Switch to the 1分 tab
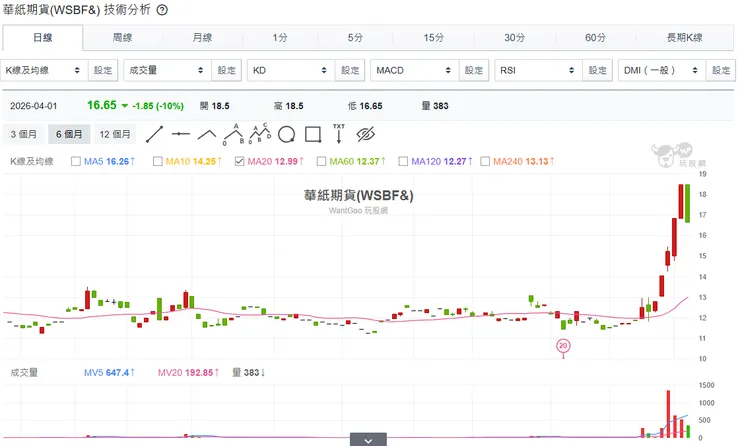Screen dimensions: 740x446 point(280,38)
